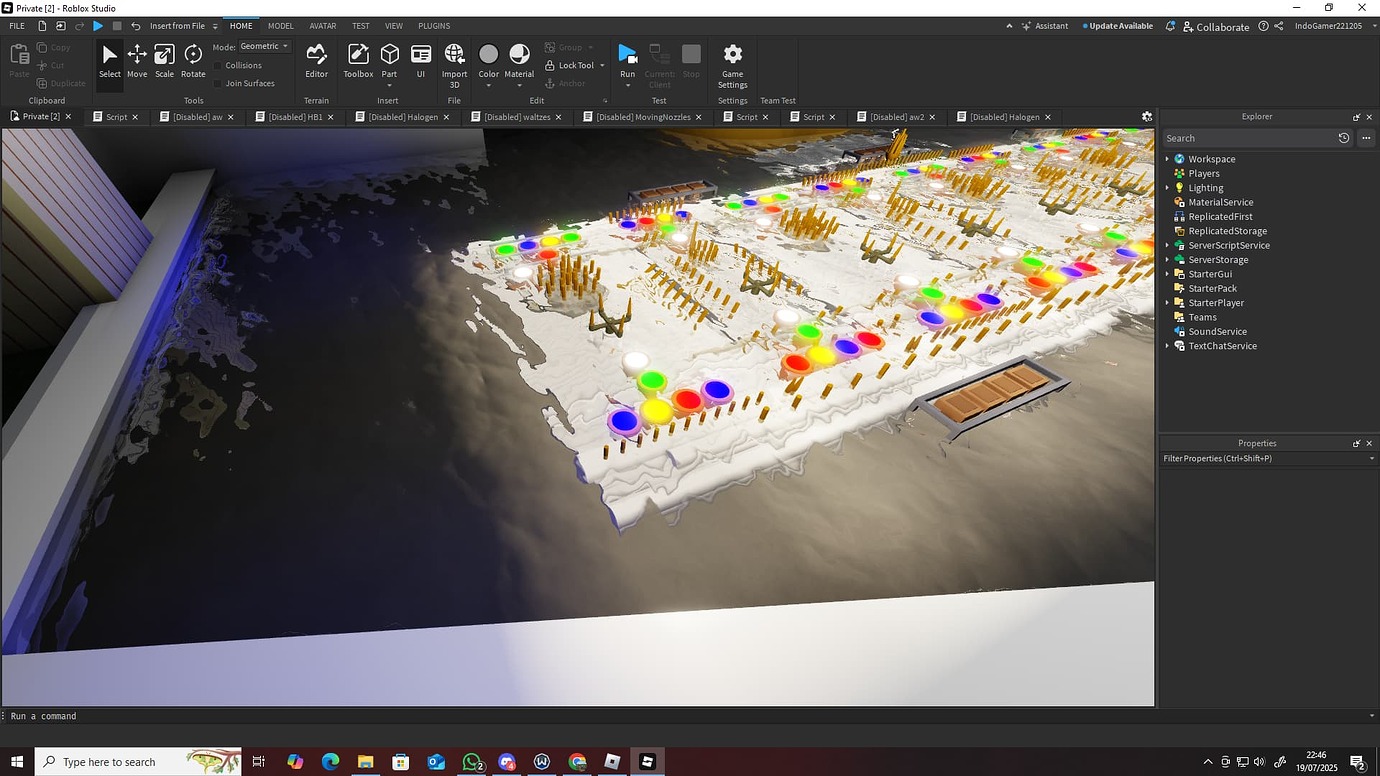Select the Move tool
The width and height of the screenshot is (1380, 776).
tap(137, 60)
